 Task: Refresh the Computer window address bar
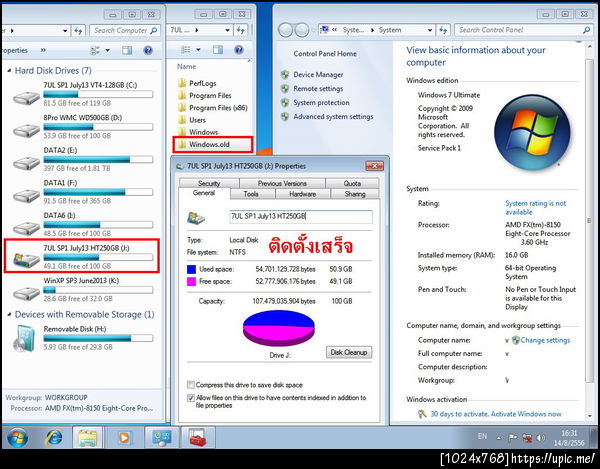click(x=78, y=30)
